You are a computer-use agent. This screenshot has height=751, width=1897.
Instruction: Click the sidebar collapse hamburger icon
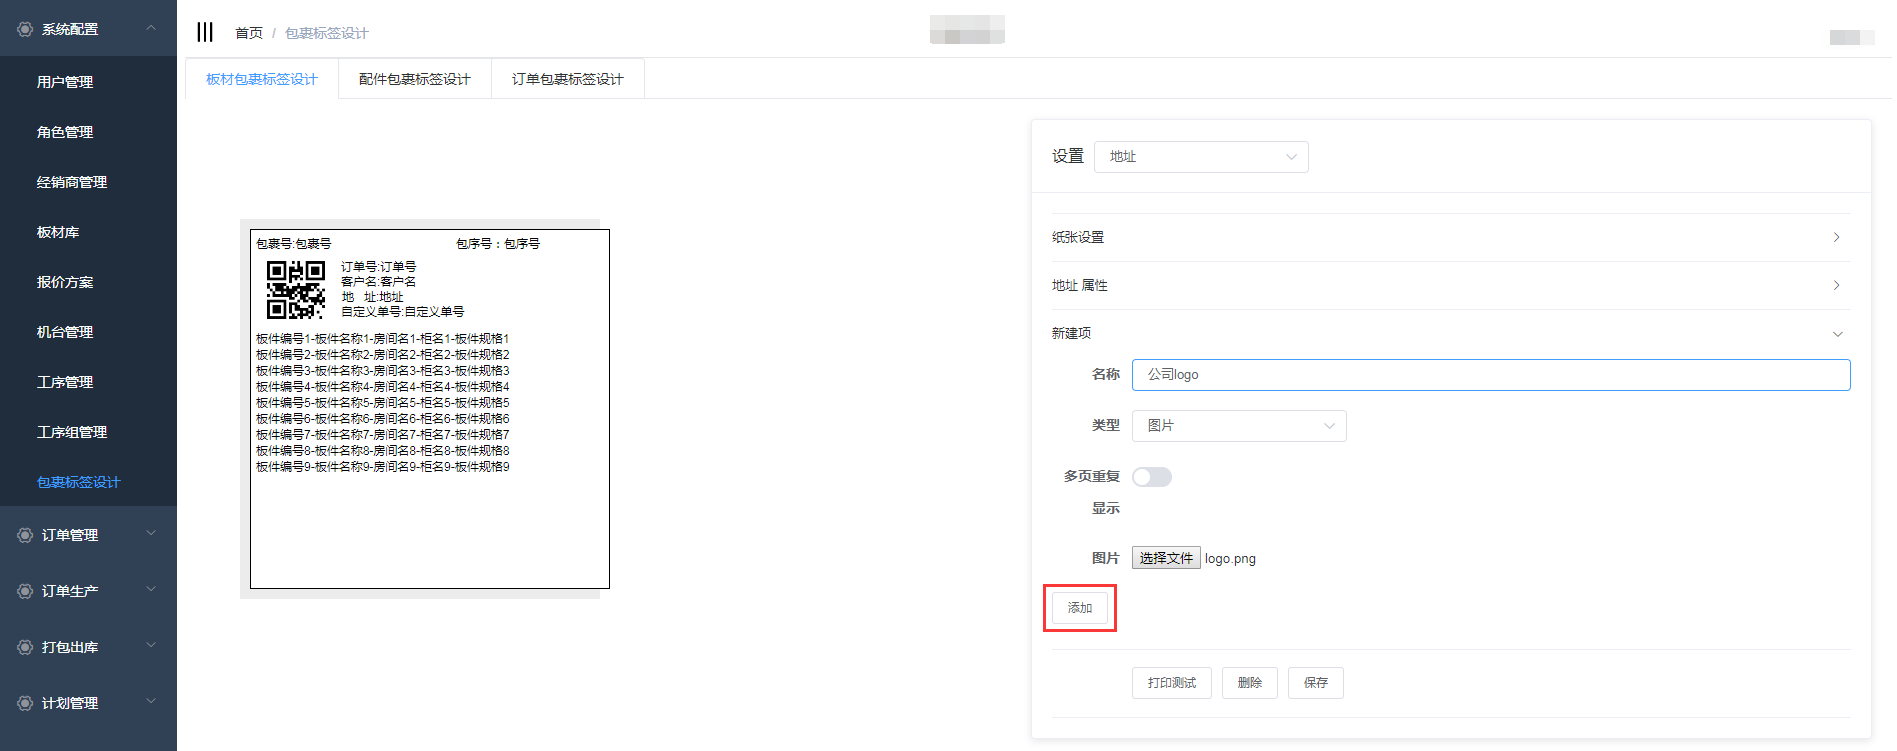pos(205,32)
